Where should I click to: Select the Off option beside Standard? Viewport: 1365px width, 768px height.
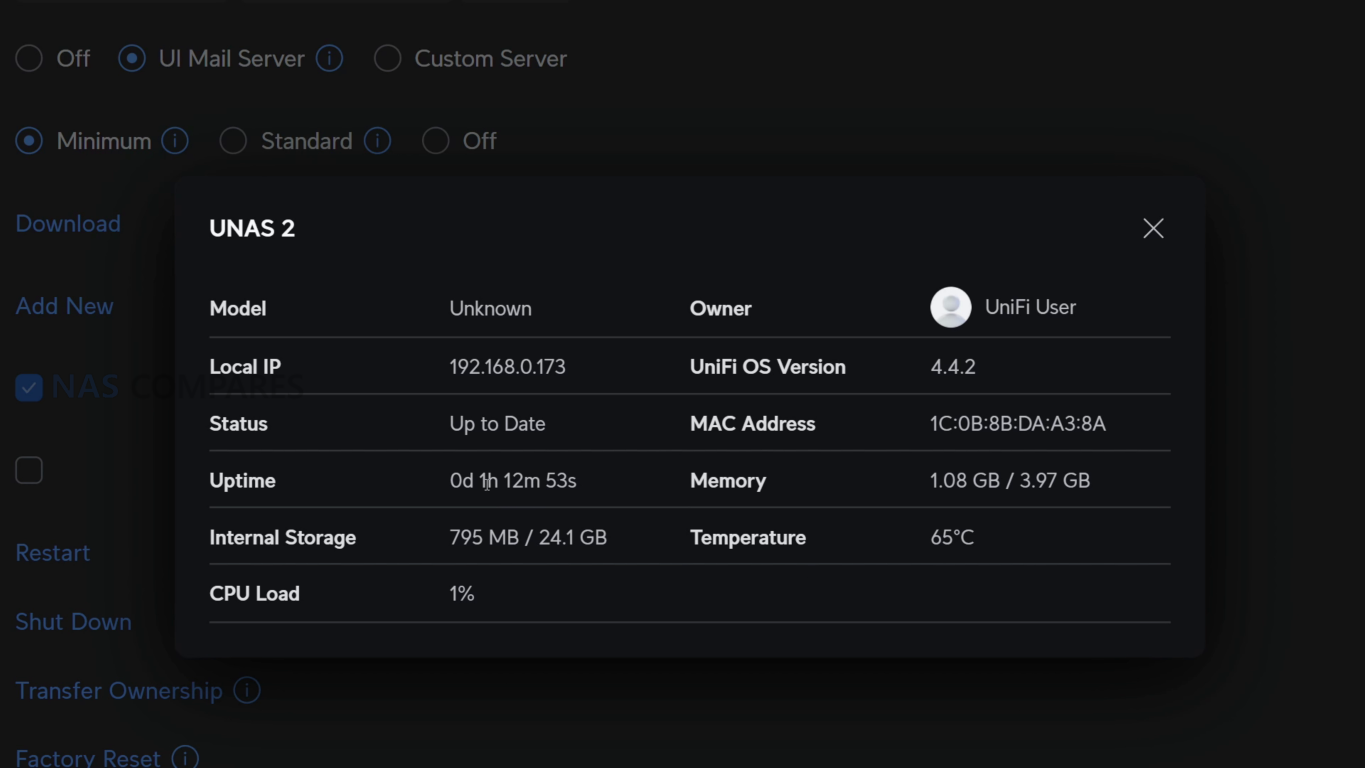point(435,141)
